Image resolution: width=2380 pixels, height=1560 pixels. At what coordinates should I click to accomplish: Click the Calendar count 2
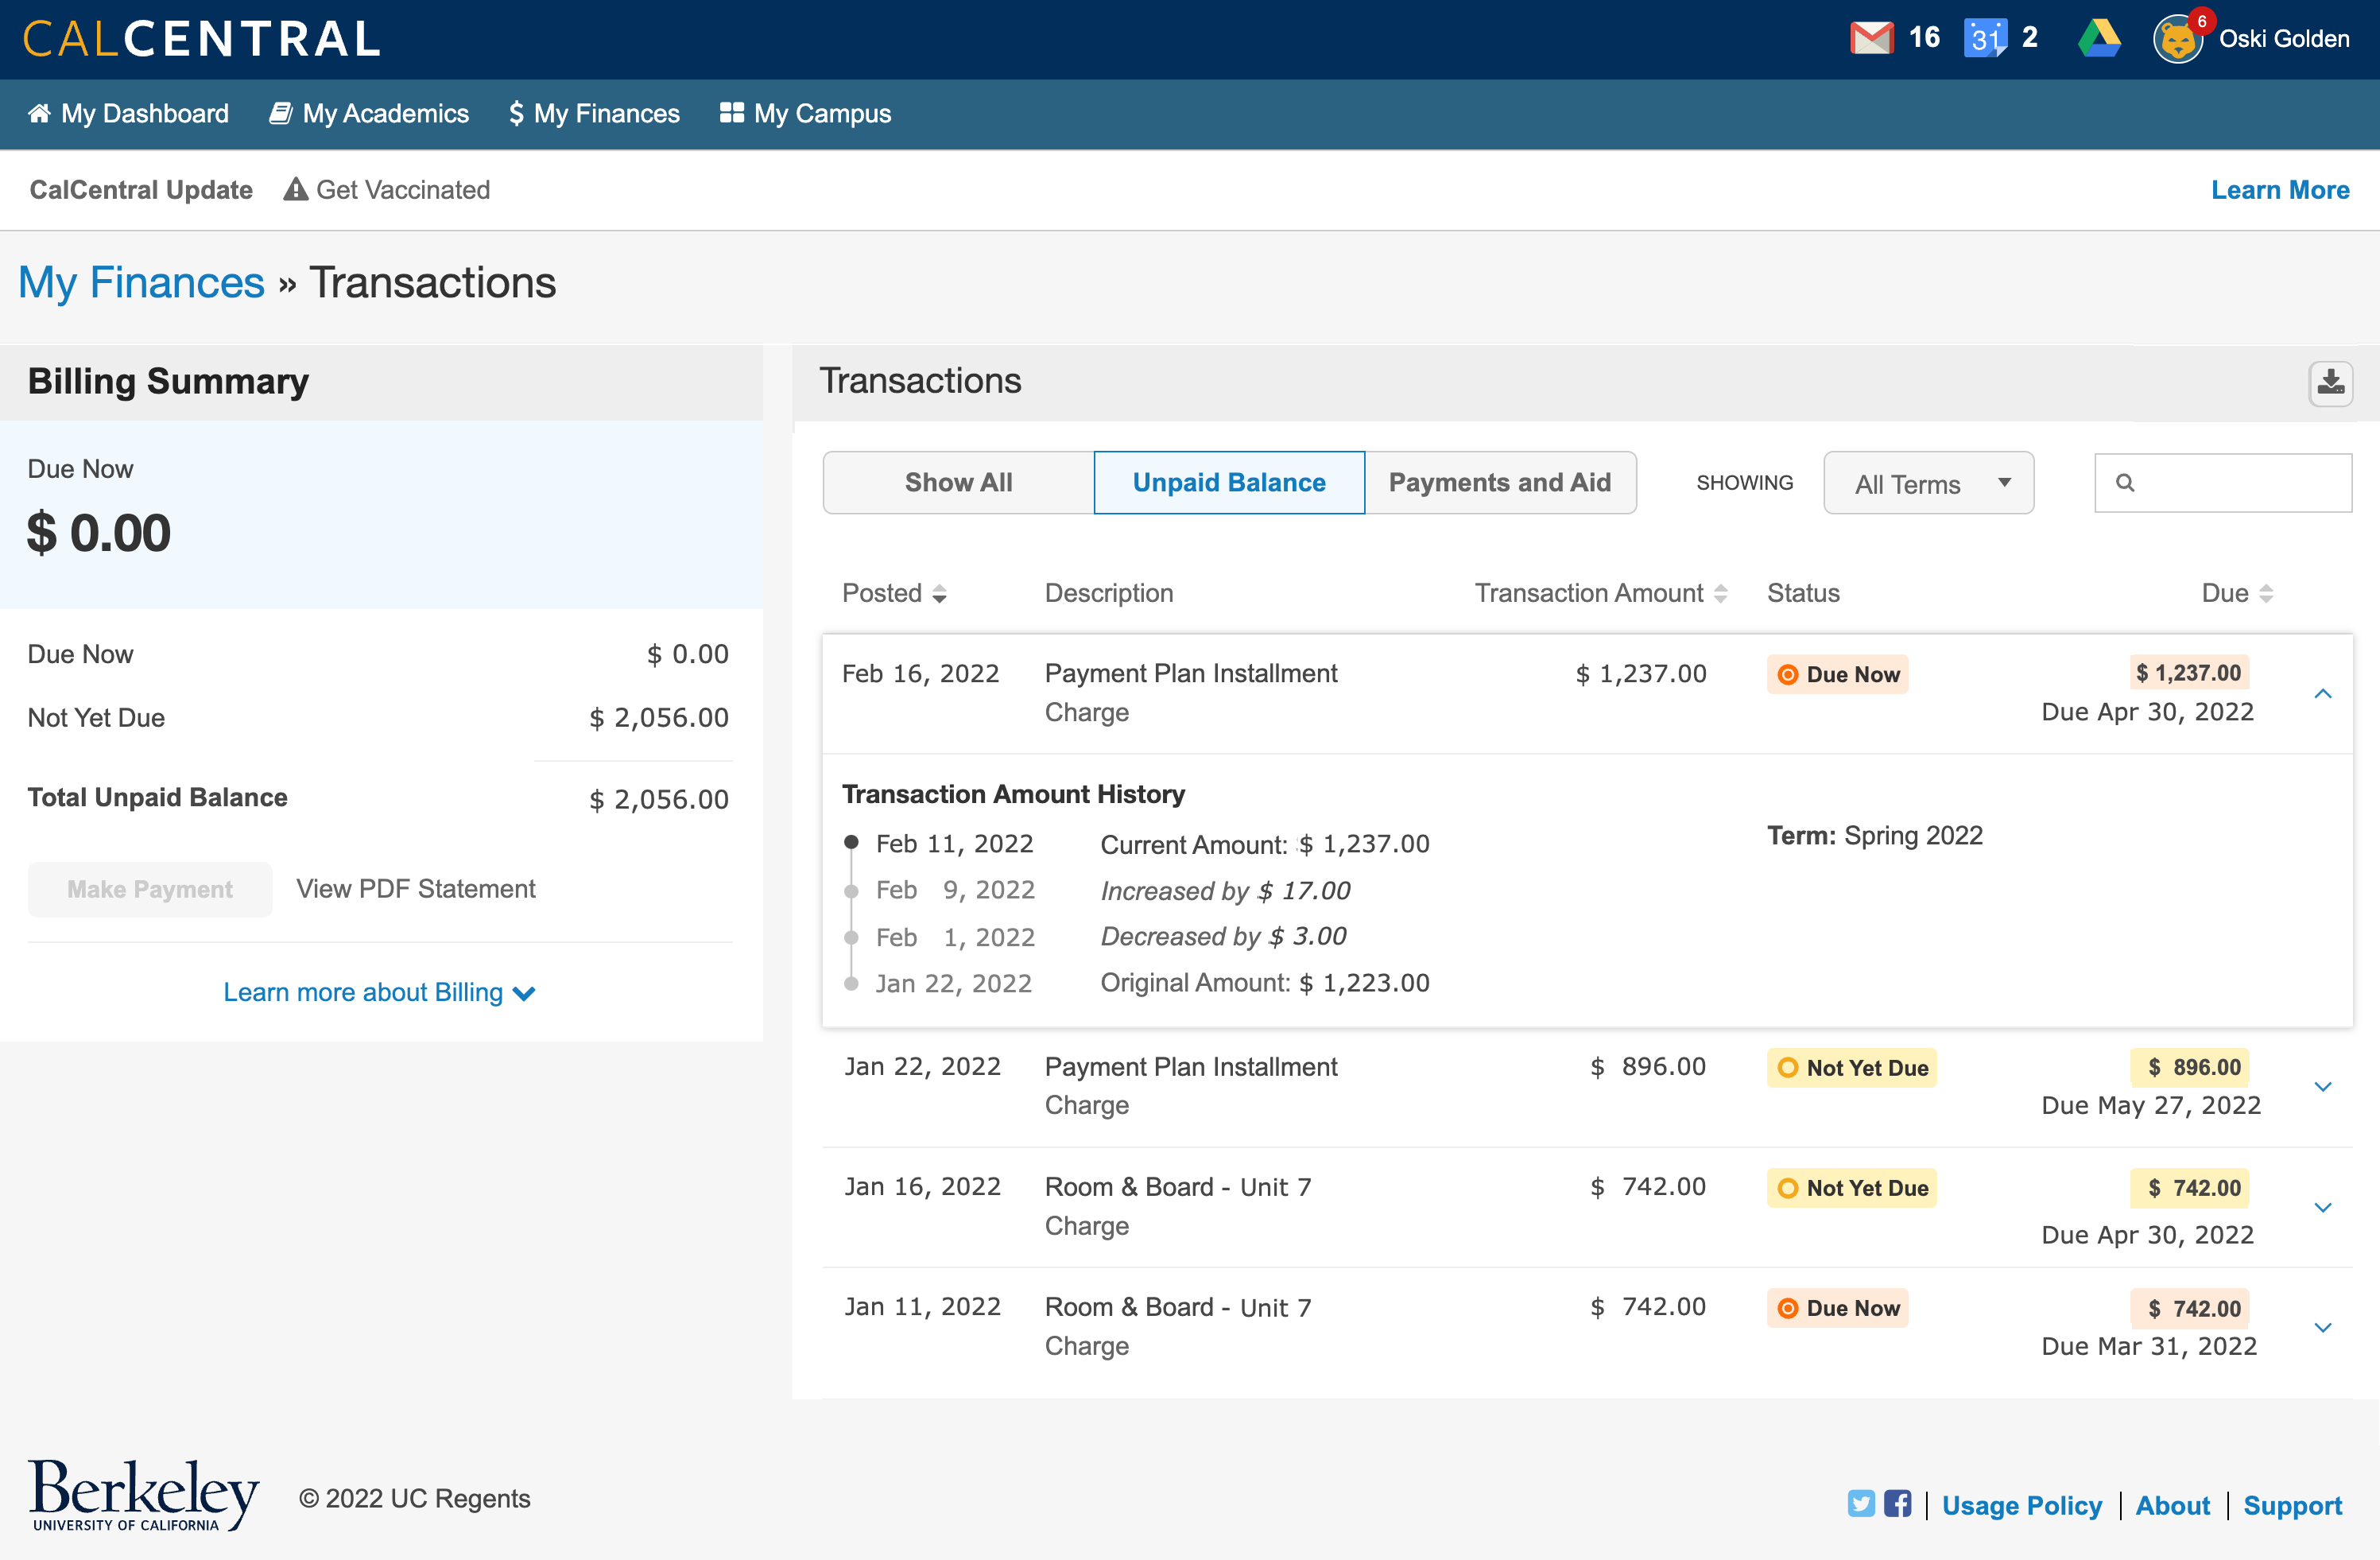click(2029, 38)
